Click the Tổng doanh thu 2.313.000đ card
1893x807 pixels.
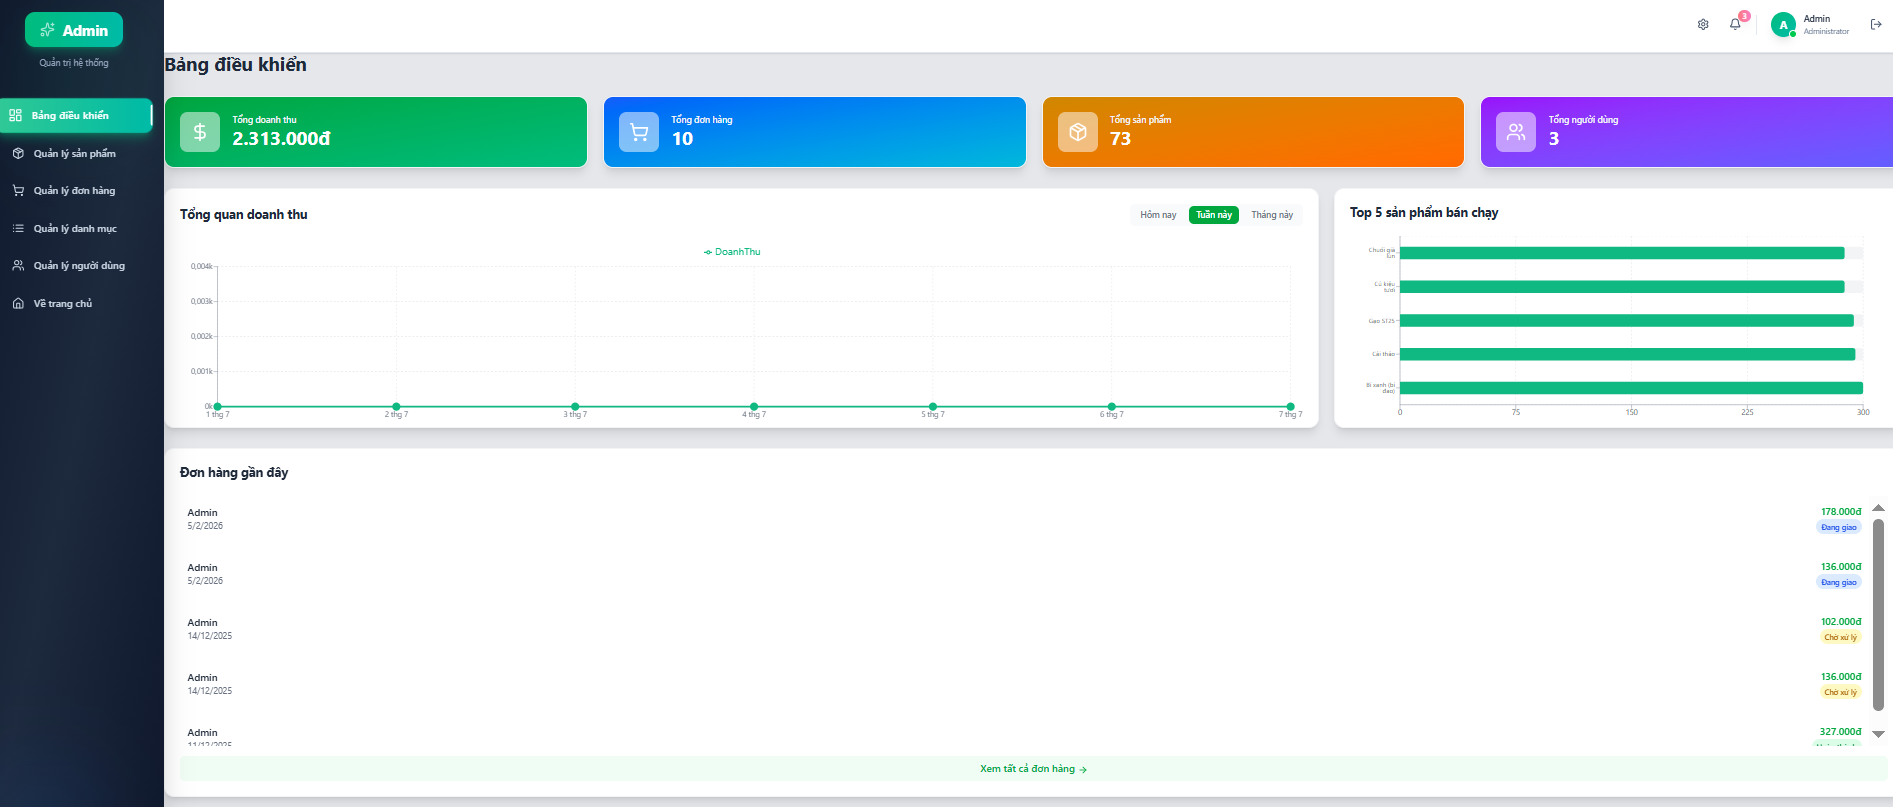point(376,132)
